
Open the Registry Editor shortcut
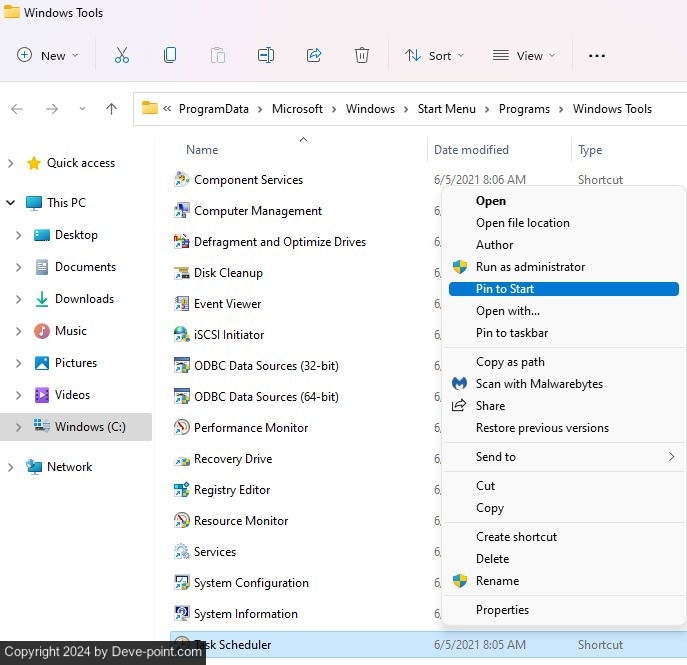click(x=232, y=490)
